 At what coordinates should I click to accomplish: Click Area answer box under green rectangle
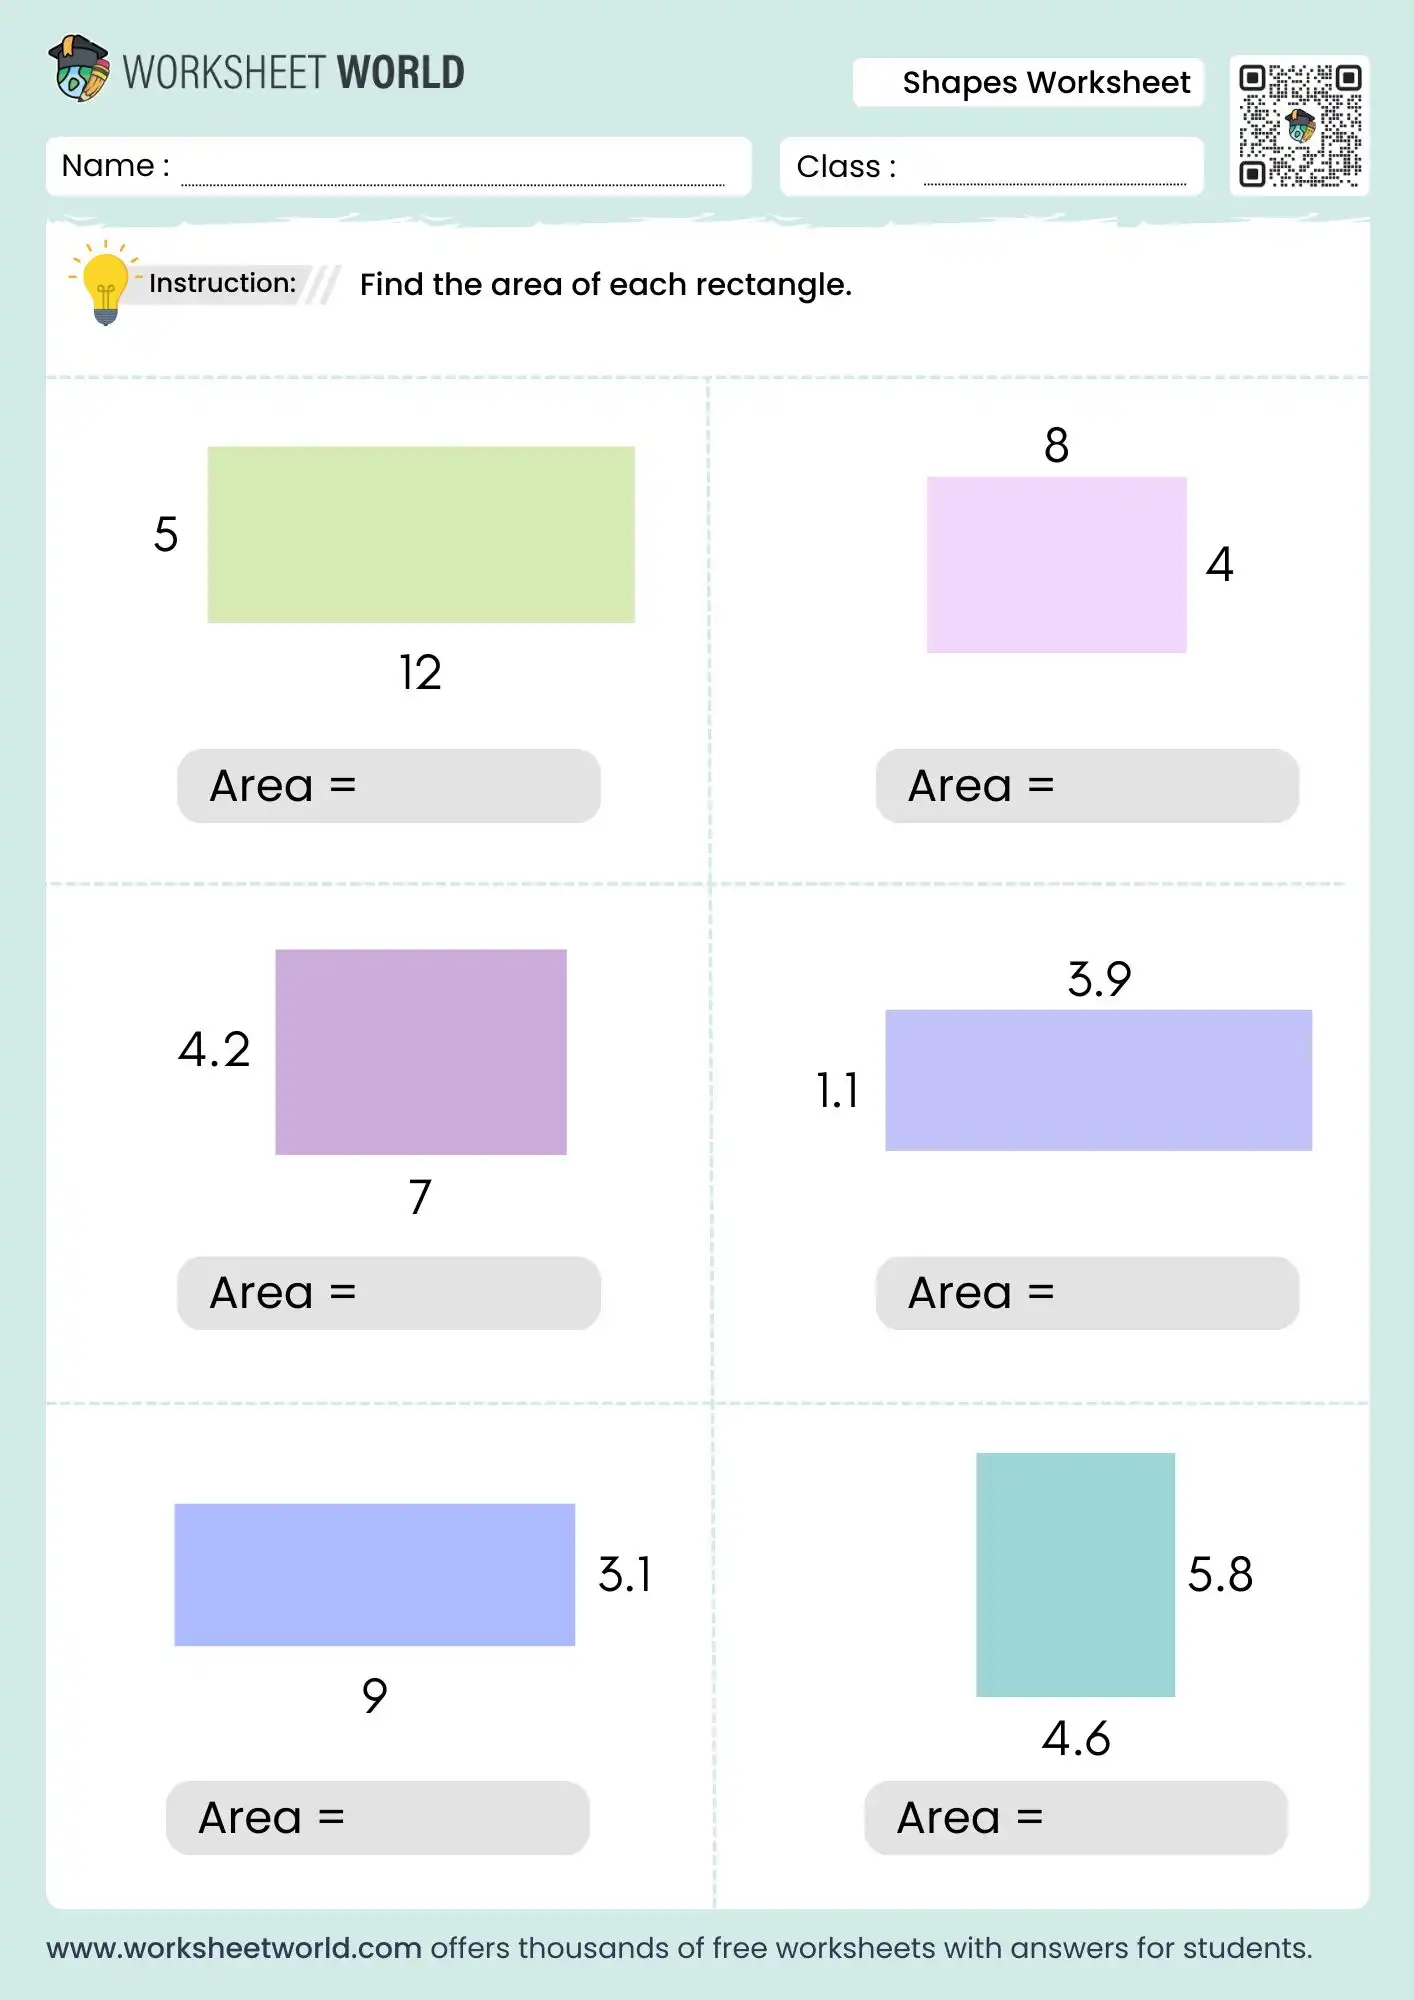click(389, 786)
